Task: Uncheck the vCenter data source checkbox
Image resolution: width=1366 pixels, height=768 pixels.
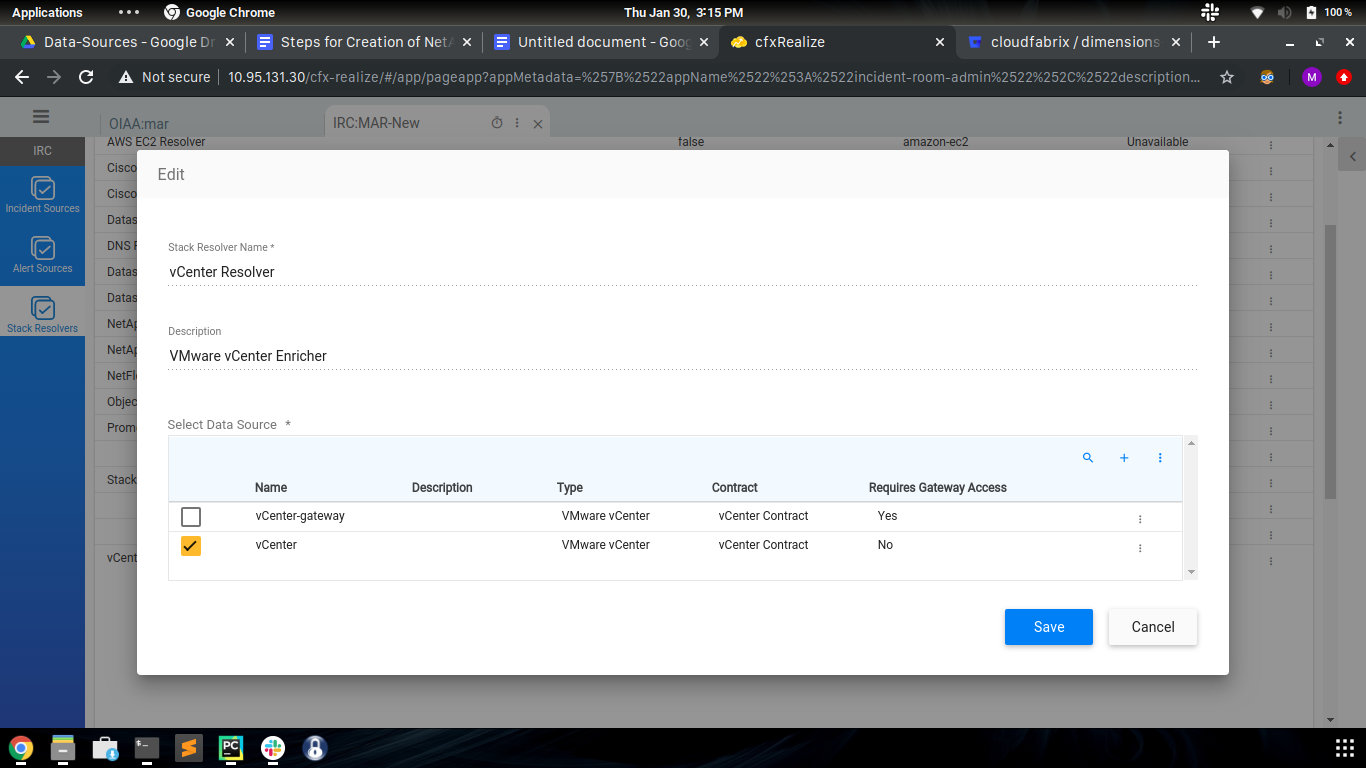Action: [191, 546]
